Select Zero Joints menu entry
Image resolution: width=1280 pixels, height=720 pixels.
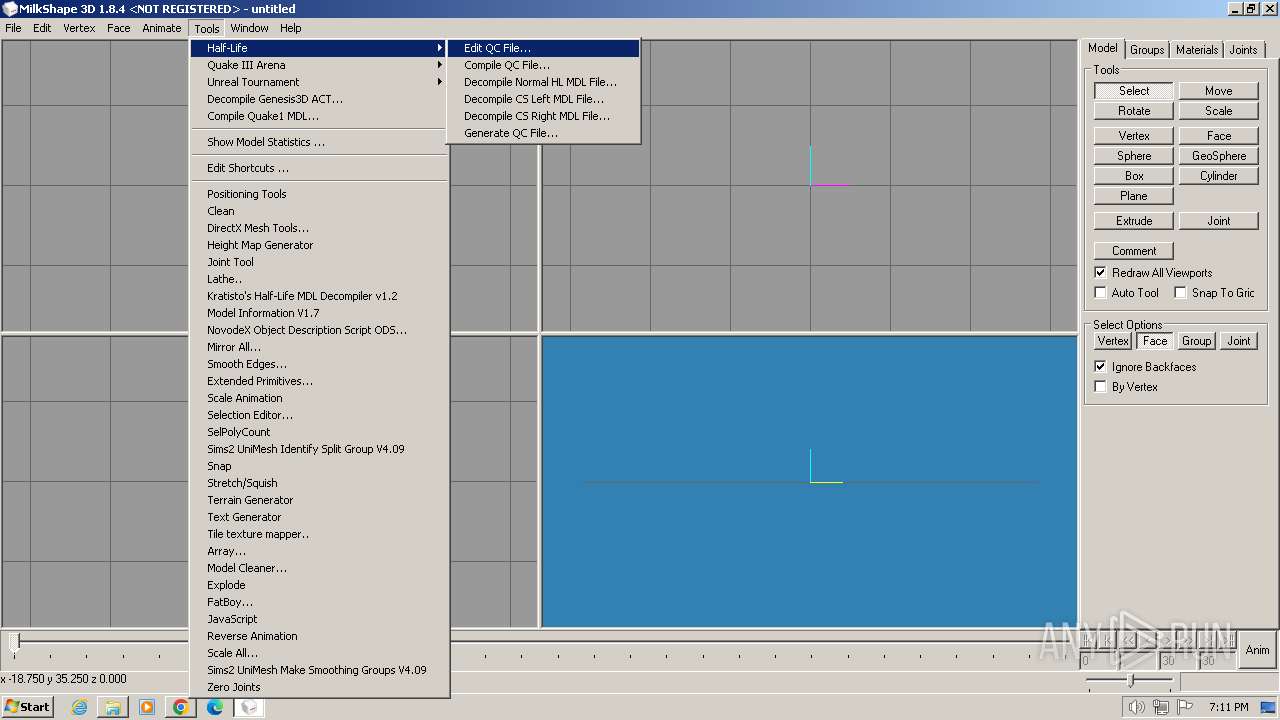point(319,687)
